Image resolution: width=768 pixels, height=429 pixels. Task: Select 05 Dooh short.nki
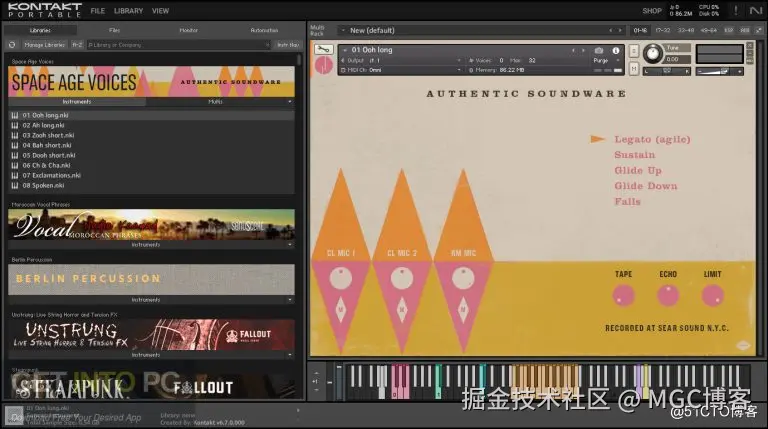151,155
